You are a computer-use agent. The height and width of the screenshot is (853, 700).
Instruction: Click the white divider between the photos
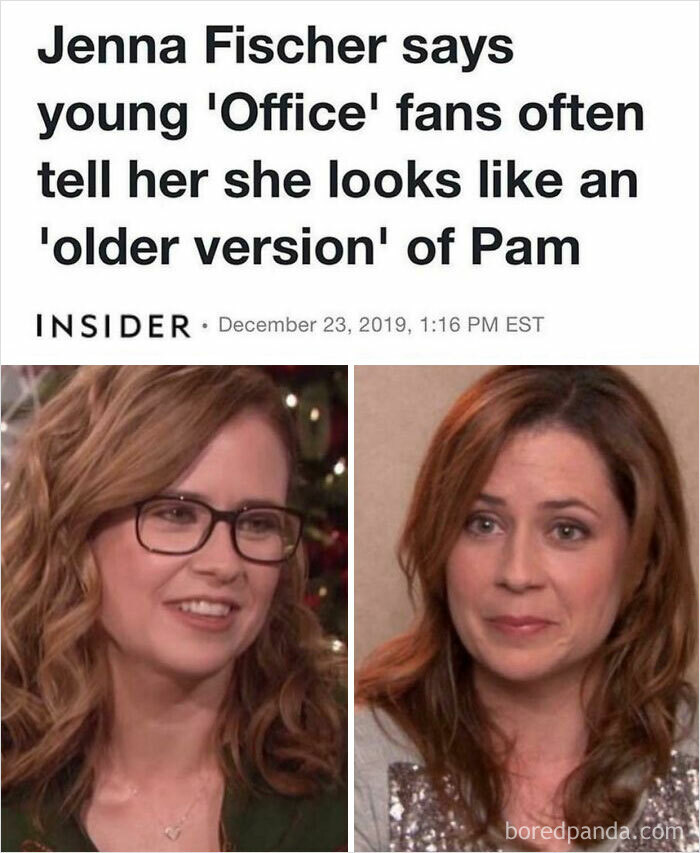(x=351, y=608)
